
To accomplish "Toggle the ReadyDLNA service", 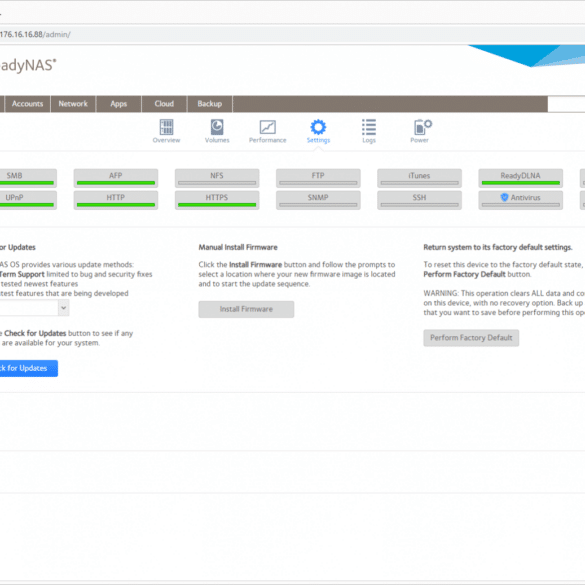I will pos(520,178).
